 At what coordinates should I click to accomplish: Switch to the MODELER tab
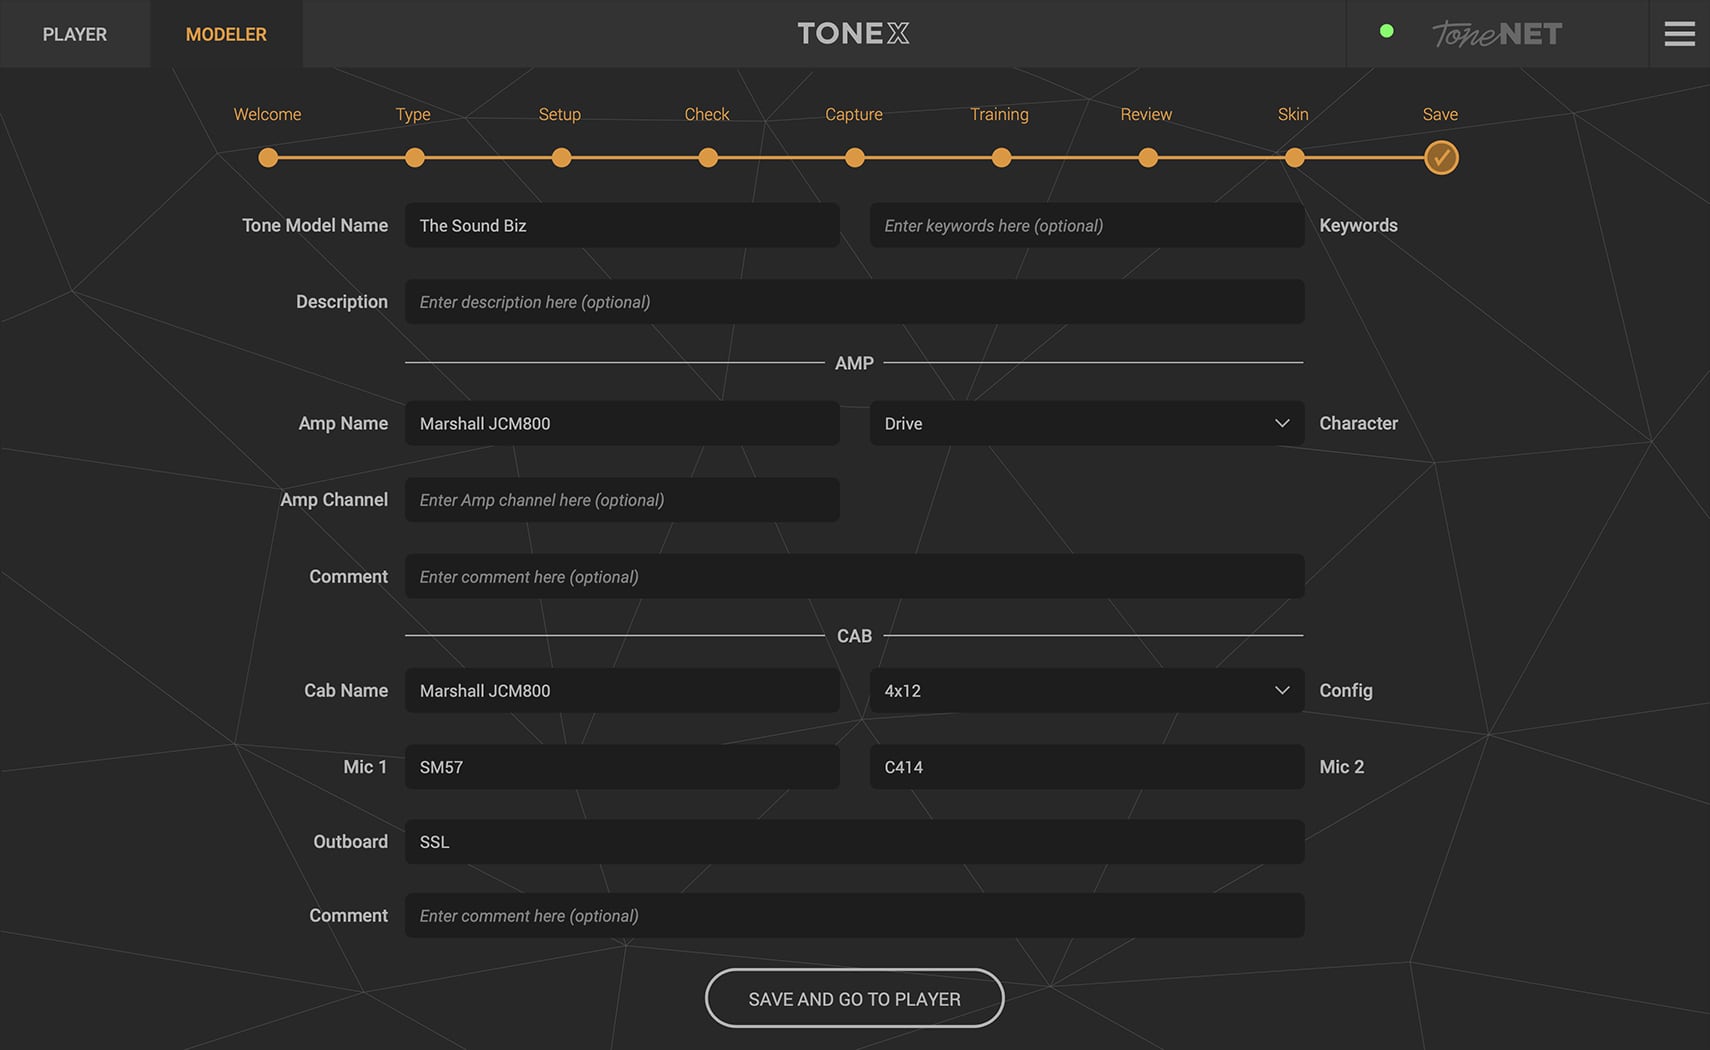[225, 33]
